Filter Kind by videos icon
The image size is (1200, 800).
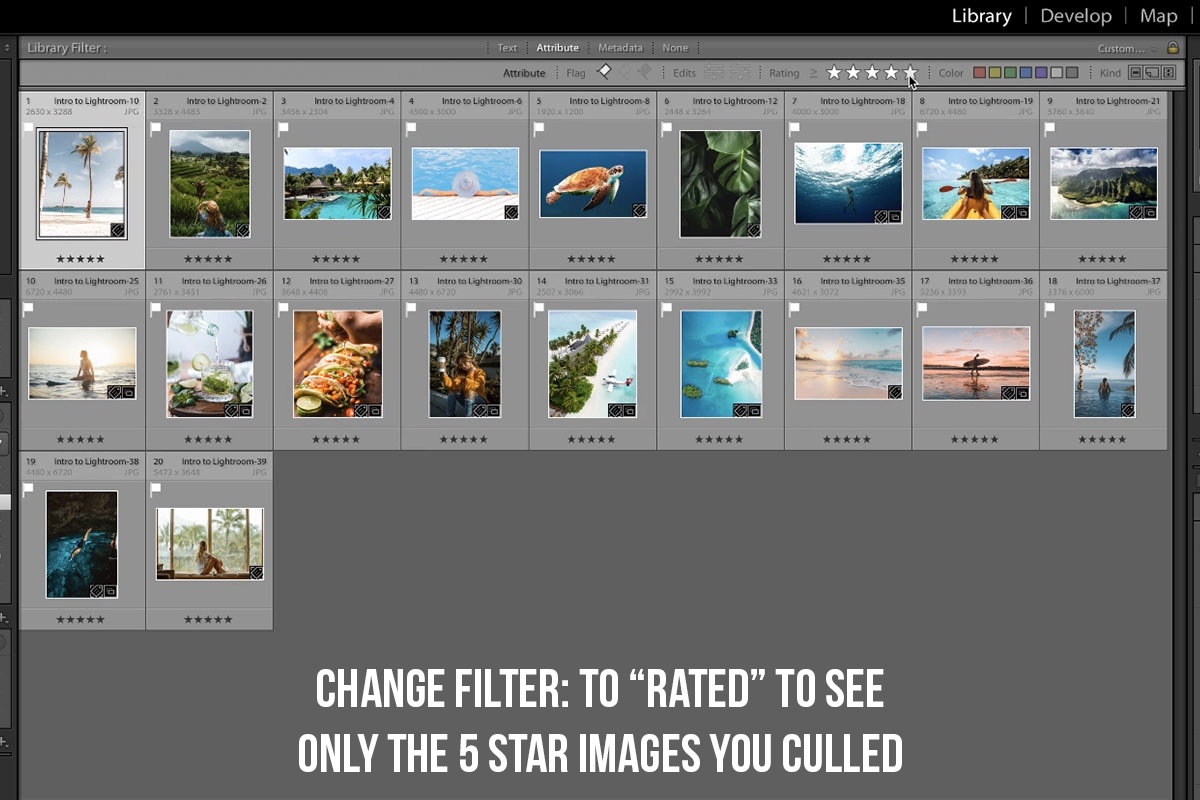pyautogui.click(x=1168, y=73)
